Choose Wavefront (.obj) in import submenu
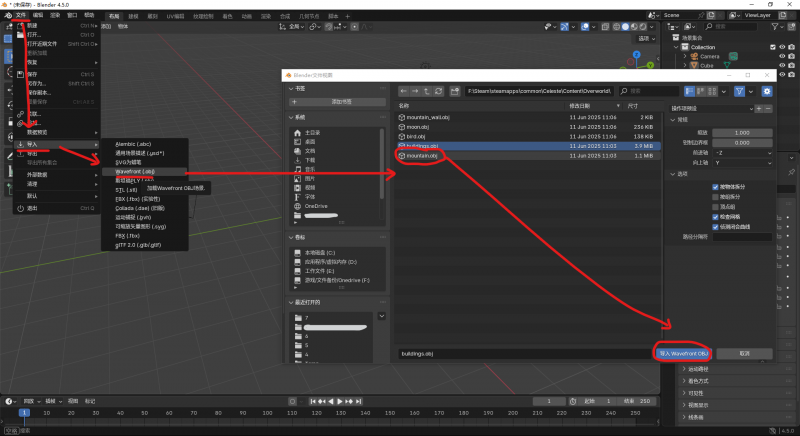The width and height of the screenshot is (800, 436). click(144, 172)
